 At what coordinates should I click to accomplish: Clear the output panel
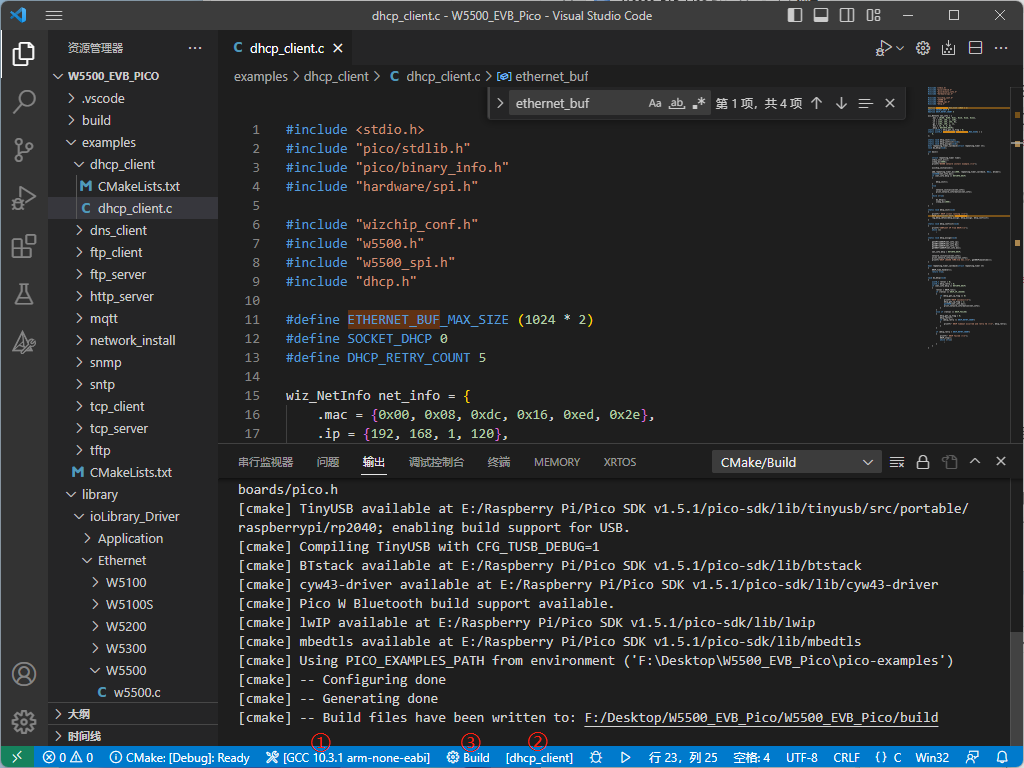[x=897, y=462]
